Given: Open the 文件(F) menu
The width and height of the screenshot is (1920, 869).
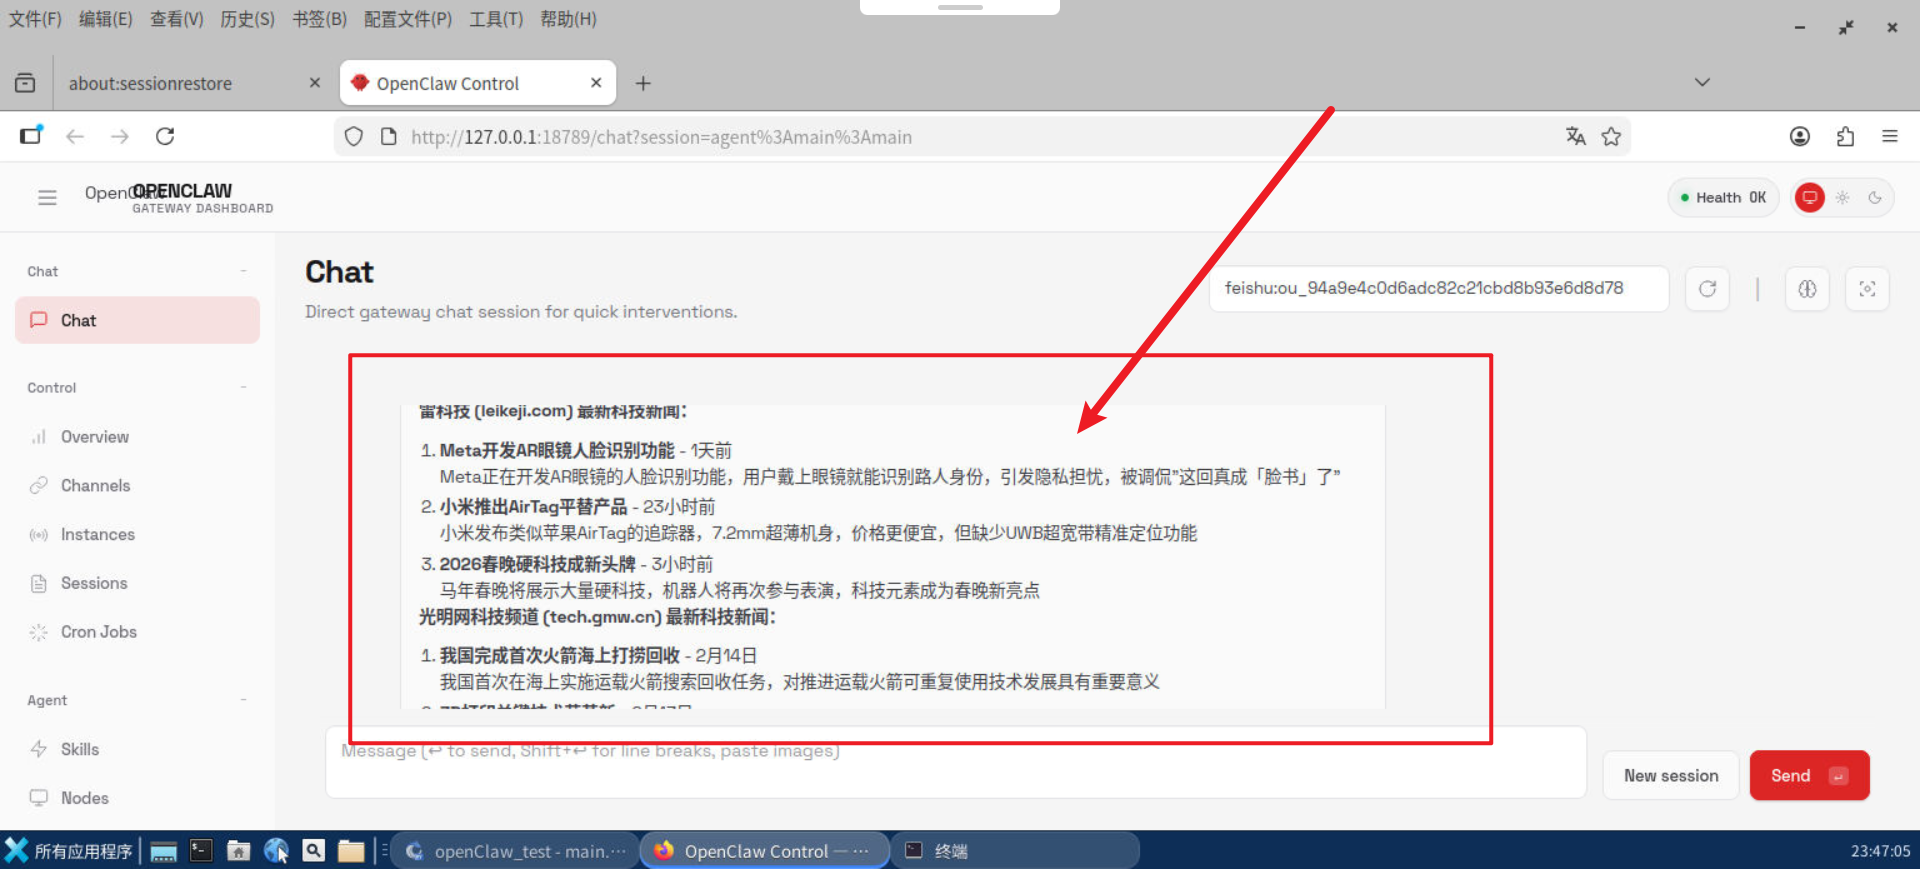Looking at the screenshot, I should tap(35, 19).
